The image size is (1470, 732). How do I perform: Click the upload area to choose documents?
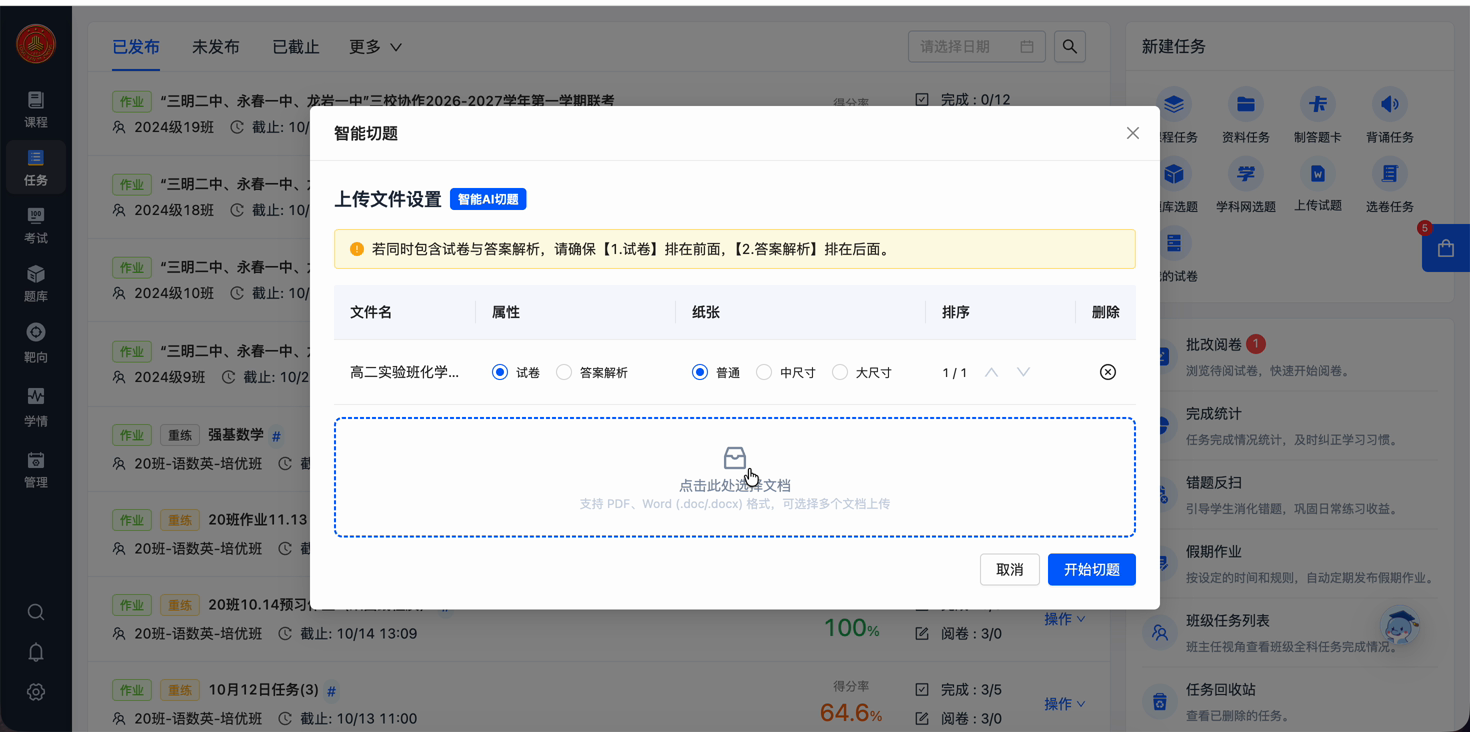point(735,477)
